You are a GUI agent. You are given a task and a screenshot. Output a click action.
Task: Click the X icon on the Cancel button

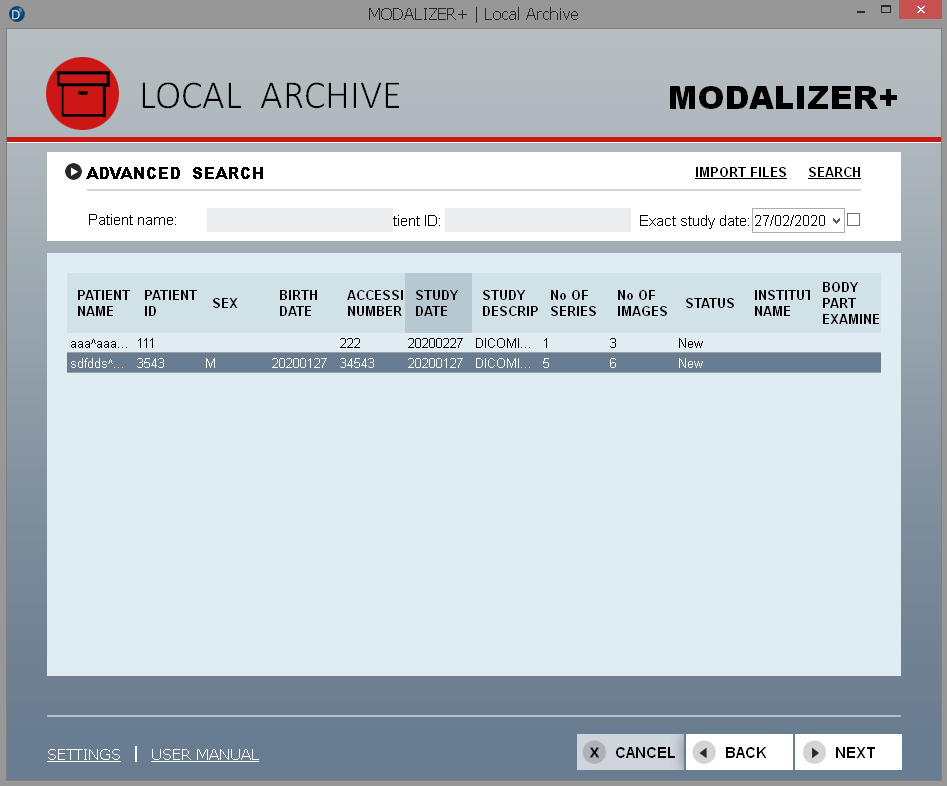click(594, 753)
